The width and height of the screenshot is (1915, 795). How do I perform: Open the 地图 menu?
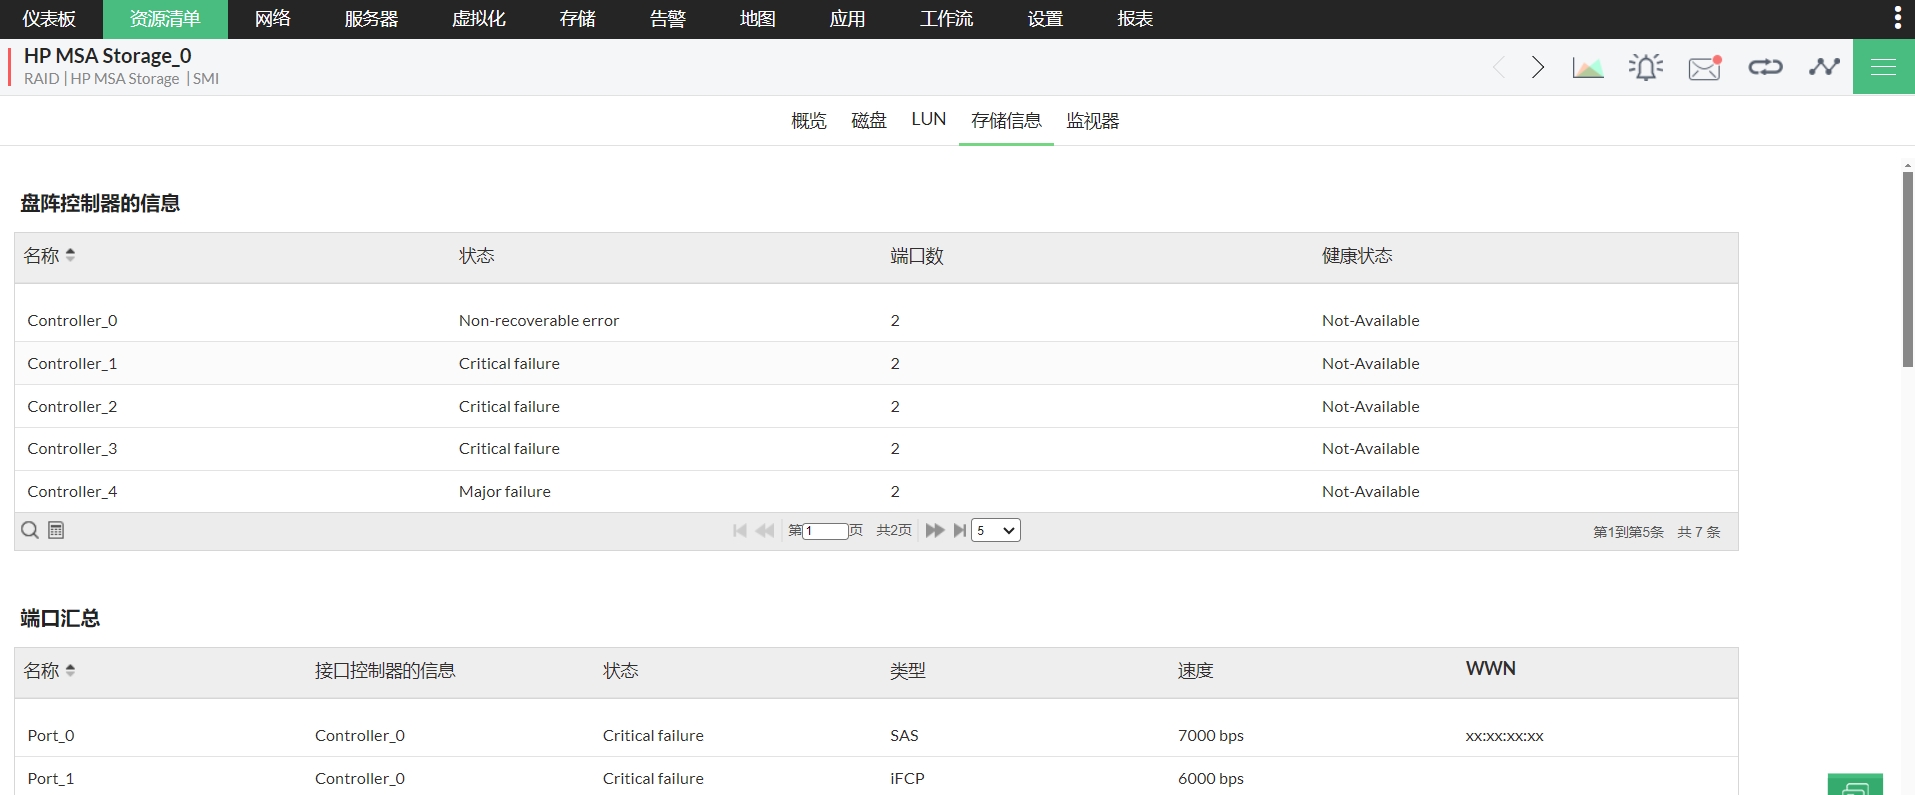point(758,19)
